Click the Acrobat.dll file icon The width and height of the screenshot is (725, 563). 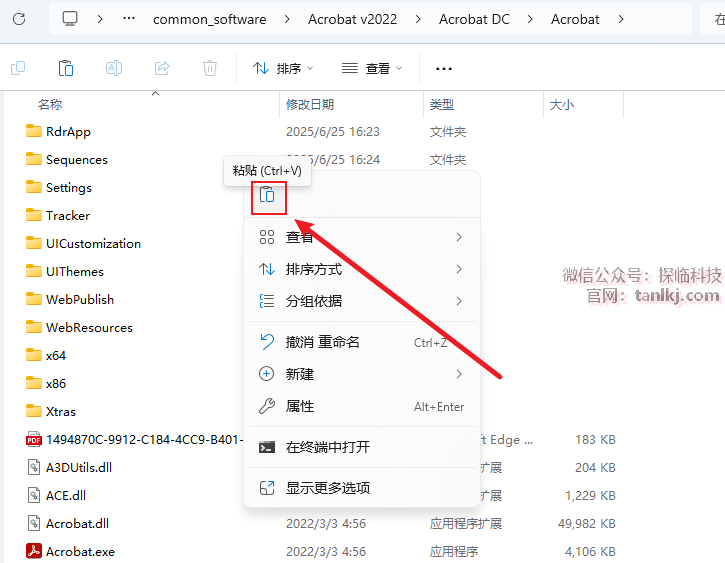(x=33, y=523)
